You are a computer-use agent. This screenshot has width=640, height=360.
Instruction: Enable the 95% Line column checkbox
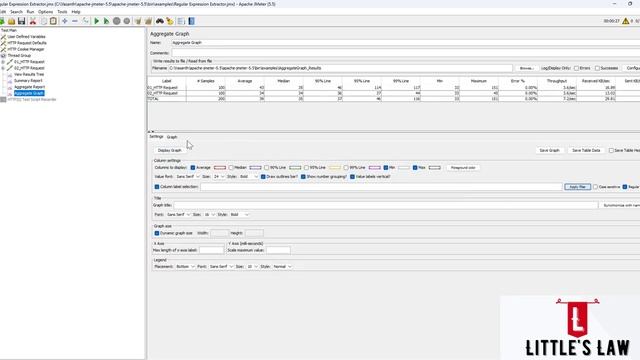point(306,168)
